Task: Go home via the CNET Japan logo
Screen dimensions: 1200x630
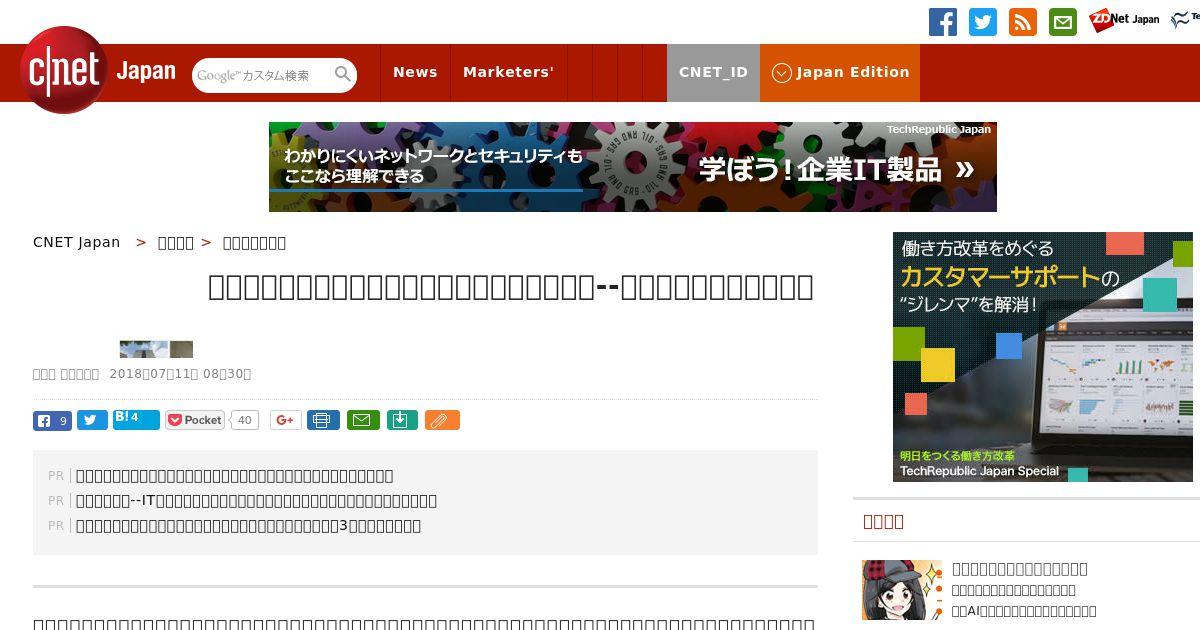Action: coord(98,70)
